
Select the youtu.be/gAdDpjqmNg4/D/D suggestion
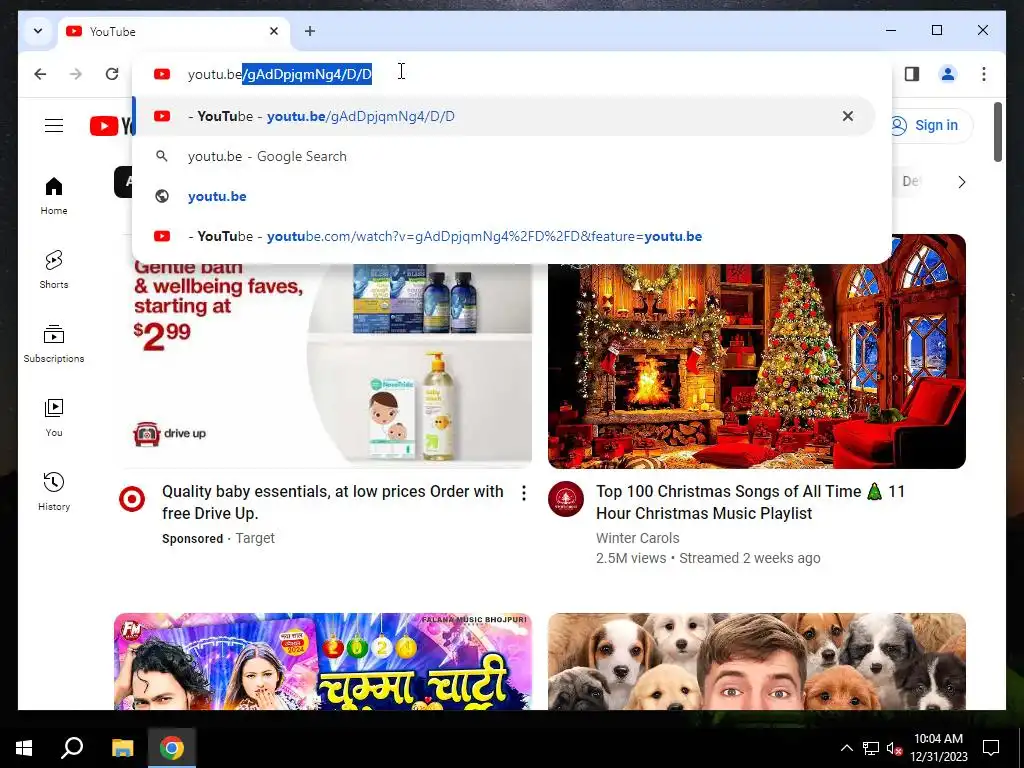[504, 116]
